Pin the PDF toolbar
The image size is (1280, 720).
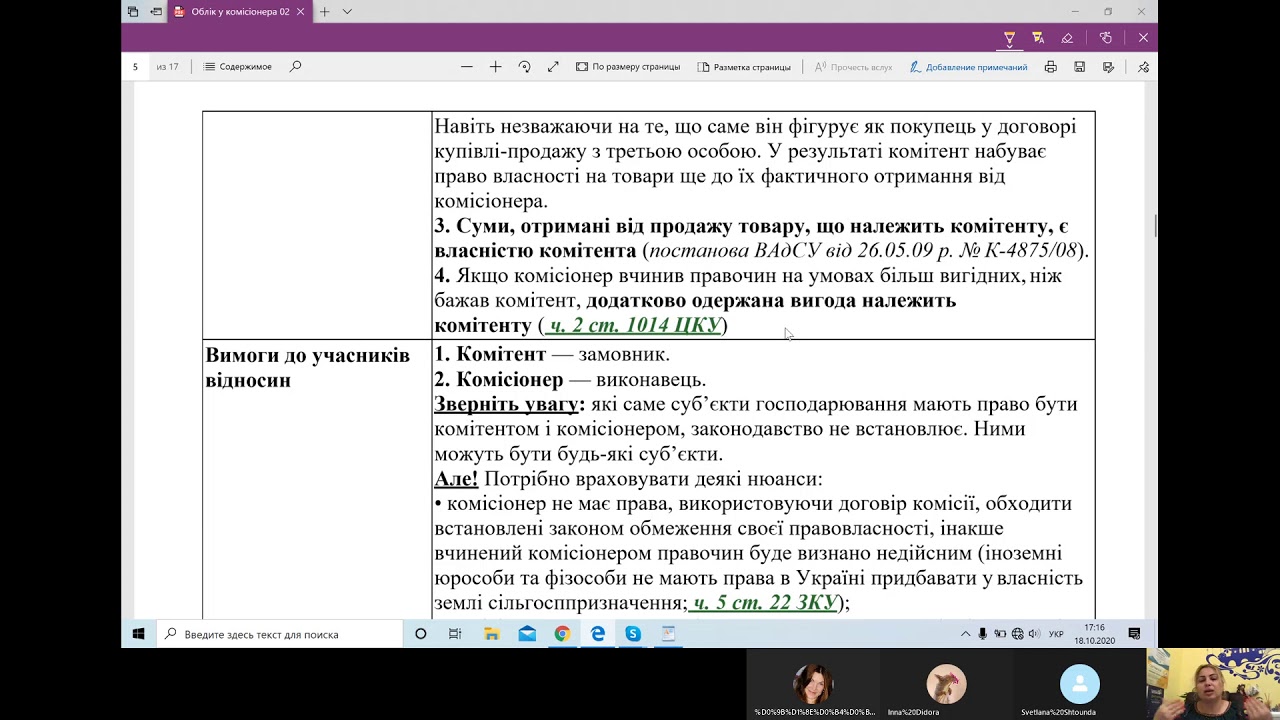tap(1143, 67)
